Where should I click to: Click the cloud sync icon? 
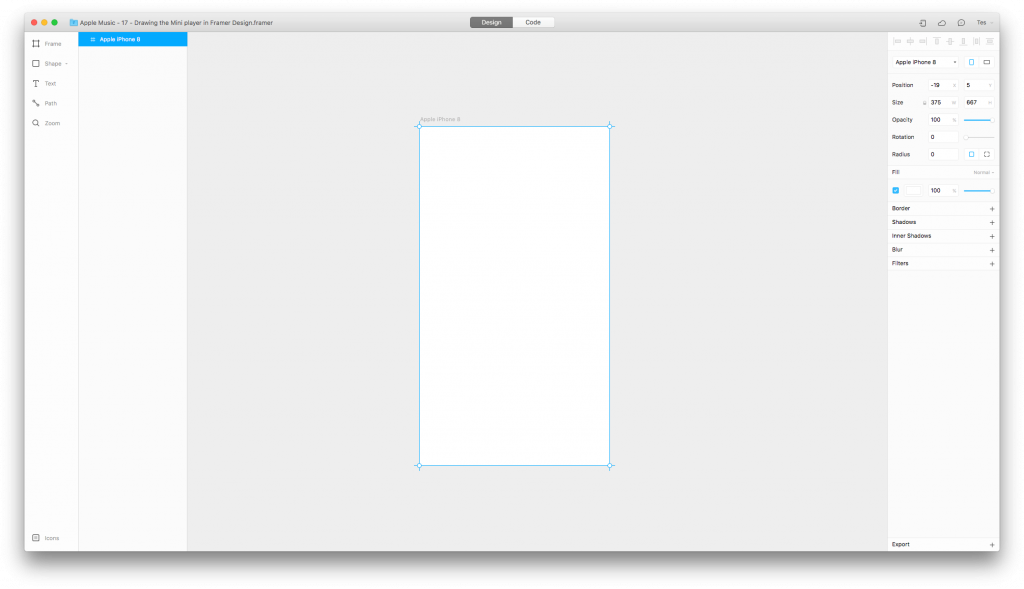[x=942, y=23]
